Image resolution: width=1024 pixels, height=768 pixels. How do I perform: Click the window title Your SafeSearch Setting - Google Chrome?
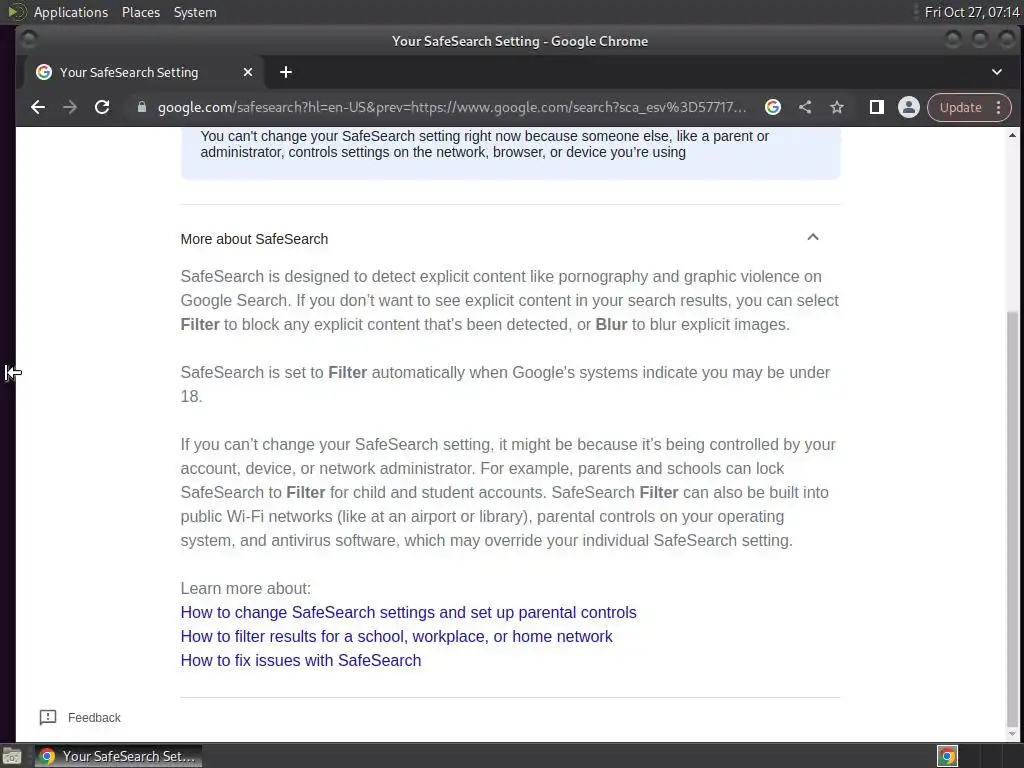pyautogui.click(x=520, y=41)
